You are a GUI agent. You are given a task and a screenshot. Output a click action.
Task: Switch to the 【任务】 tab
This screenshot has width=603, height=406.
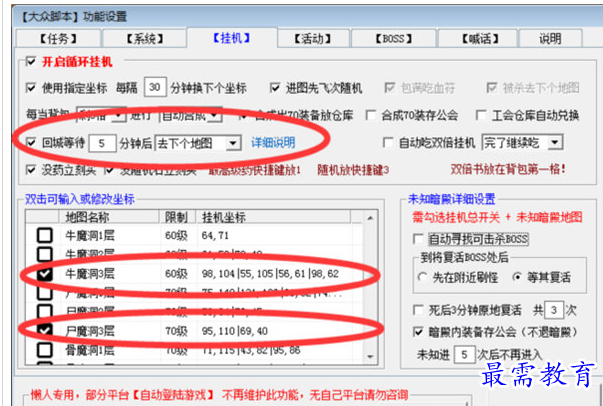point(58,38)
